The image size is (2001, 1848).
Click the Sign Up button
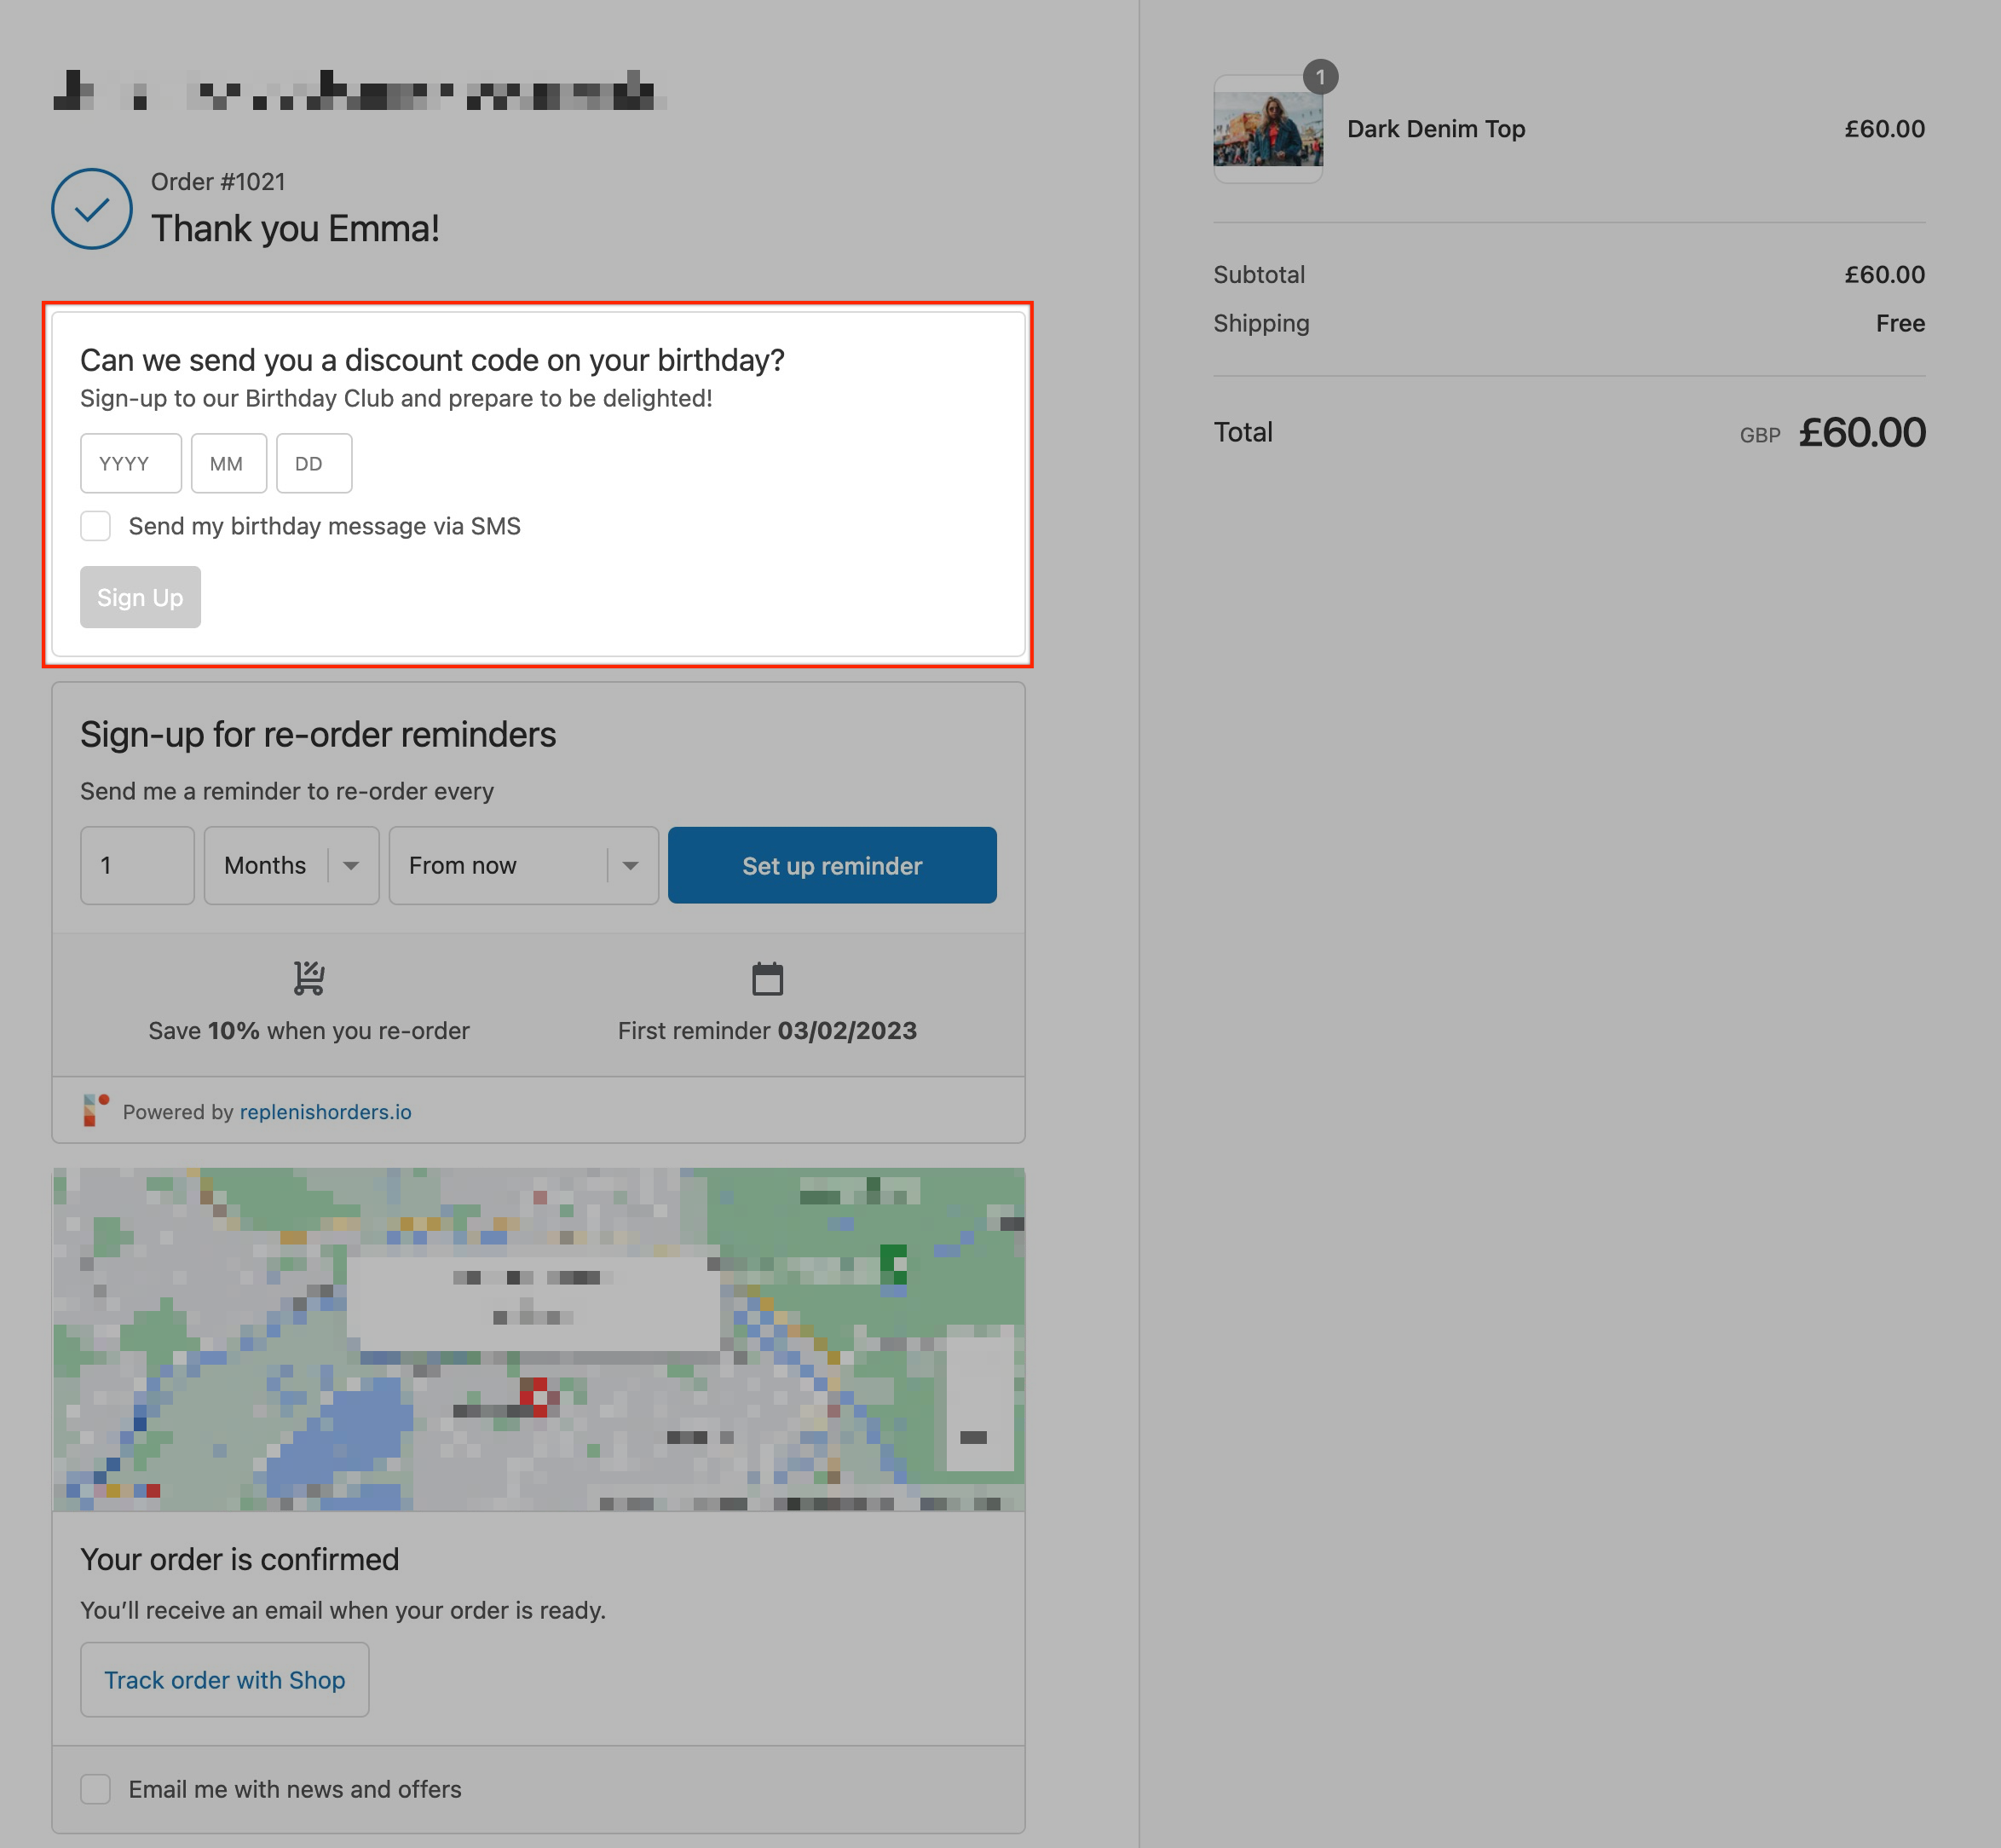click(140, 597)
